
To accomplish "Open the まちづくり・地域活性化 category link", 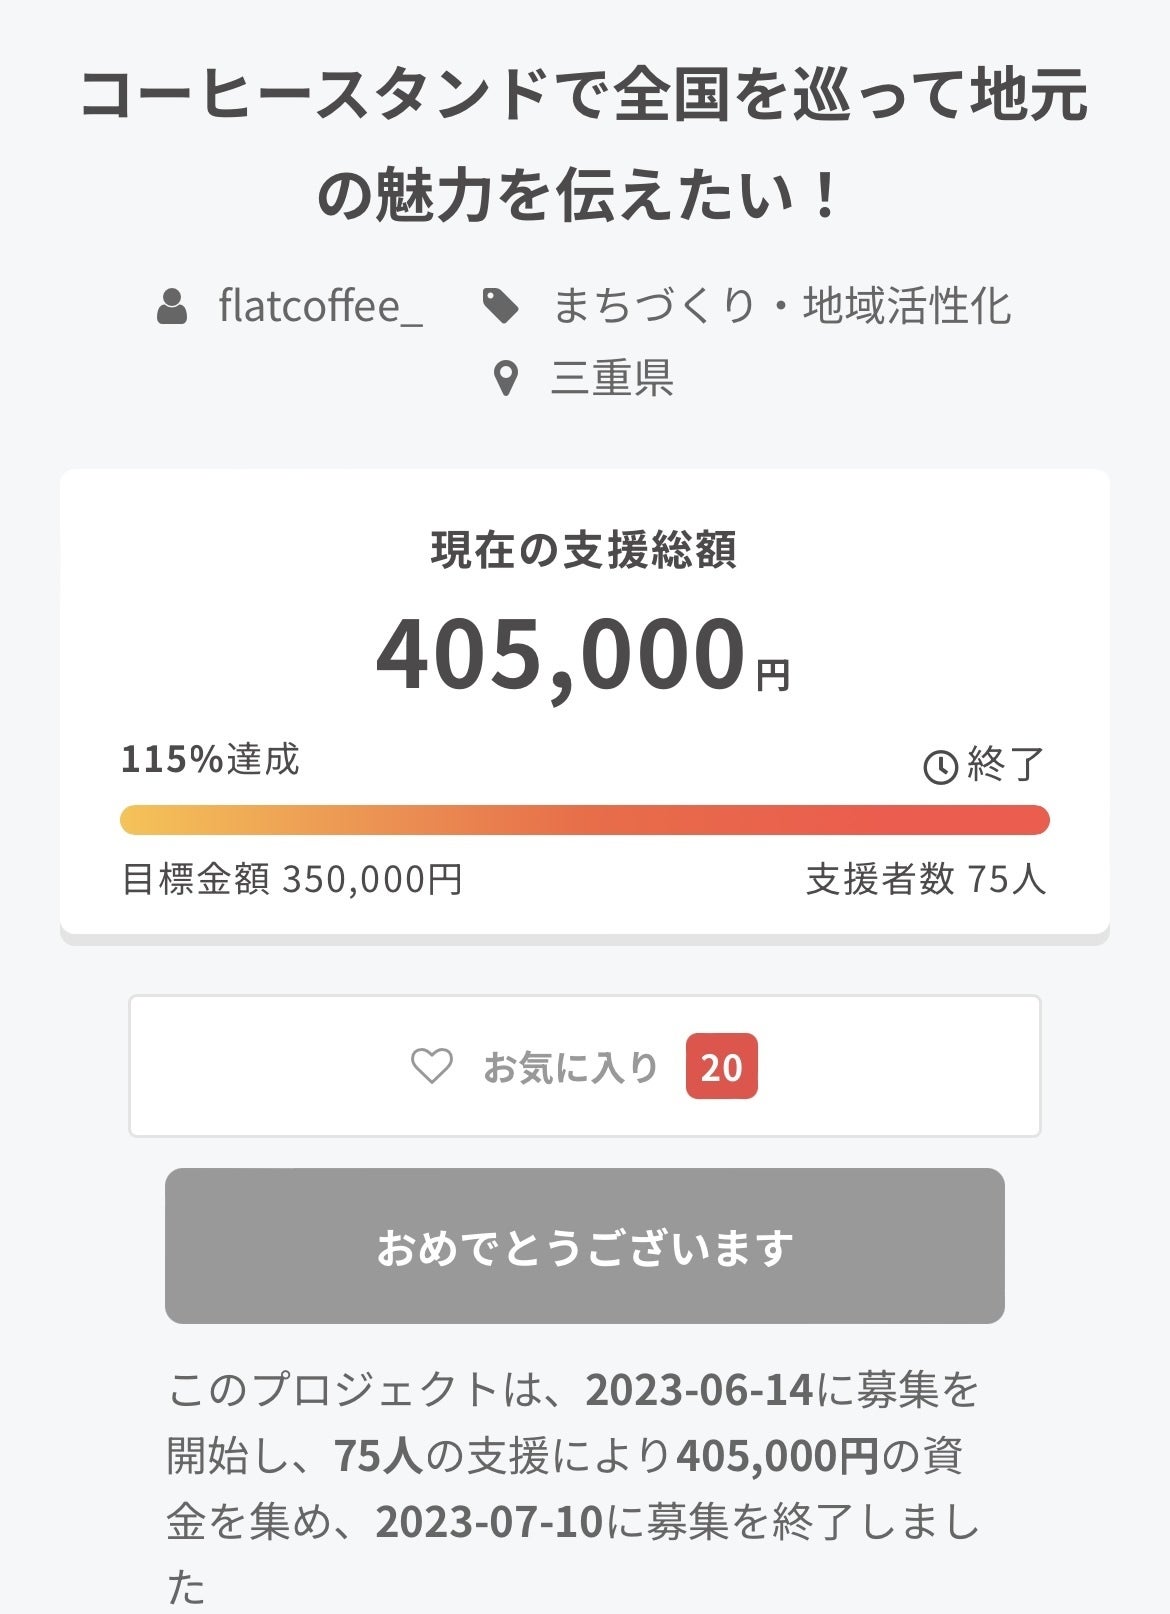I will coord(781,306).
